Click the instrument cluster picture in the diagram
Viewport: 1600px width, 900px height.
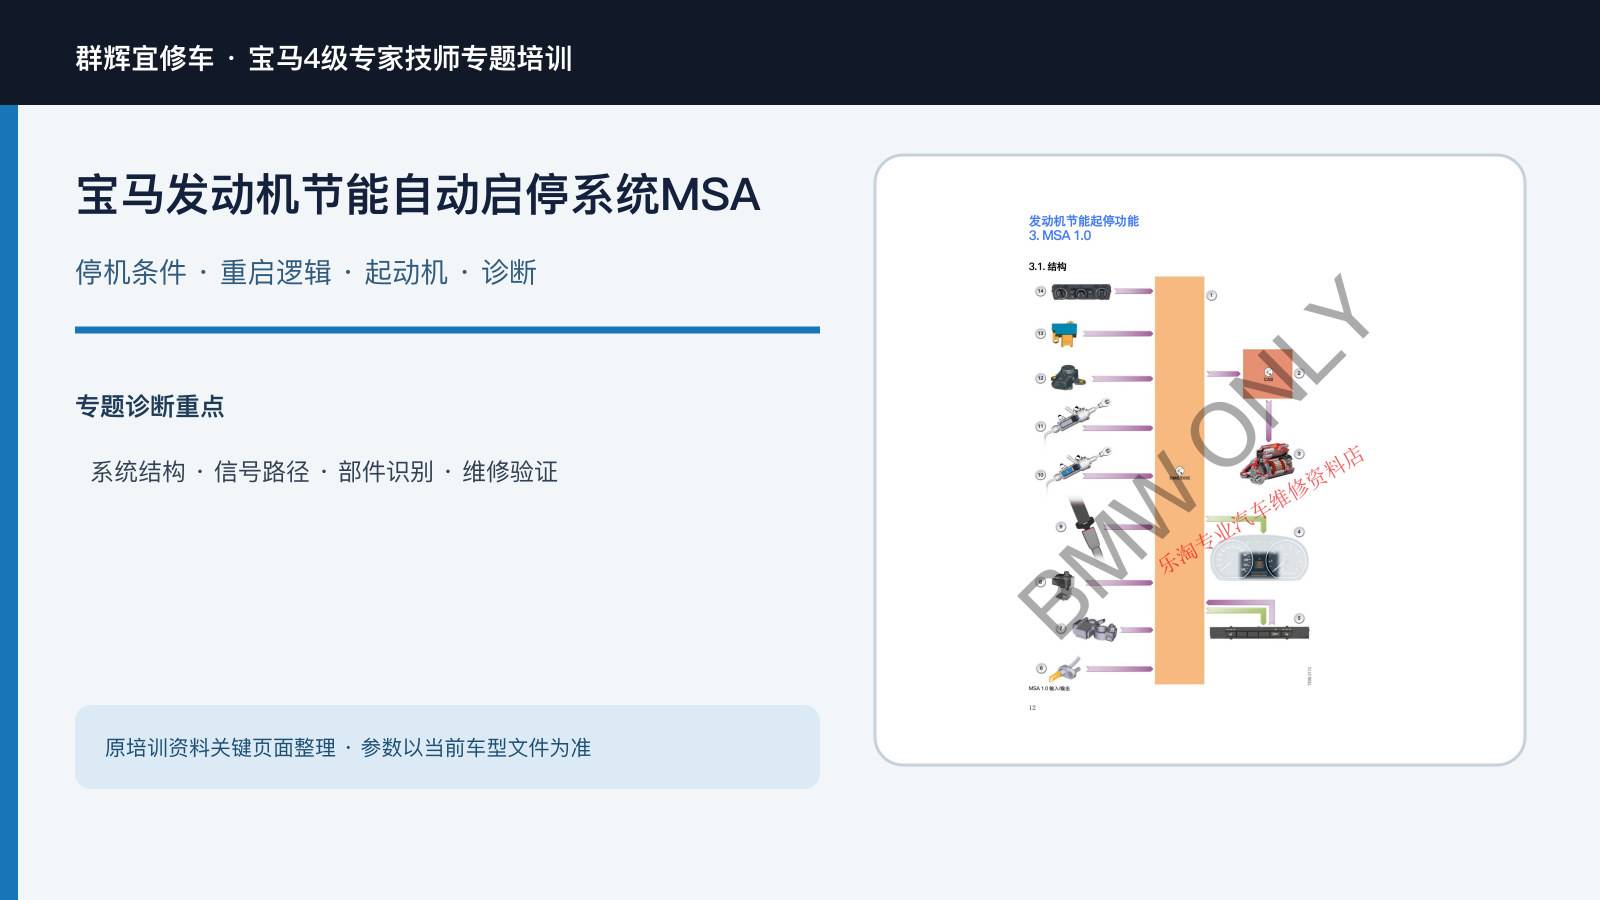pyautogui.click(x=1259, y=560)
